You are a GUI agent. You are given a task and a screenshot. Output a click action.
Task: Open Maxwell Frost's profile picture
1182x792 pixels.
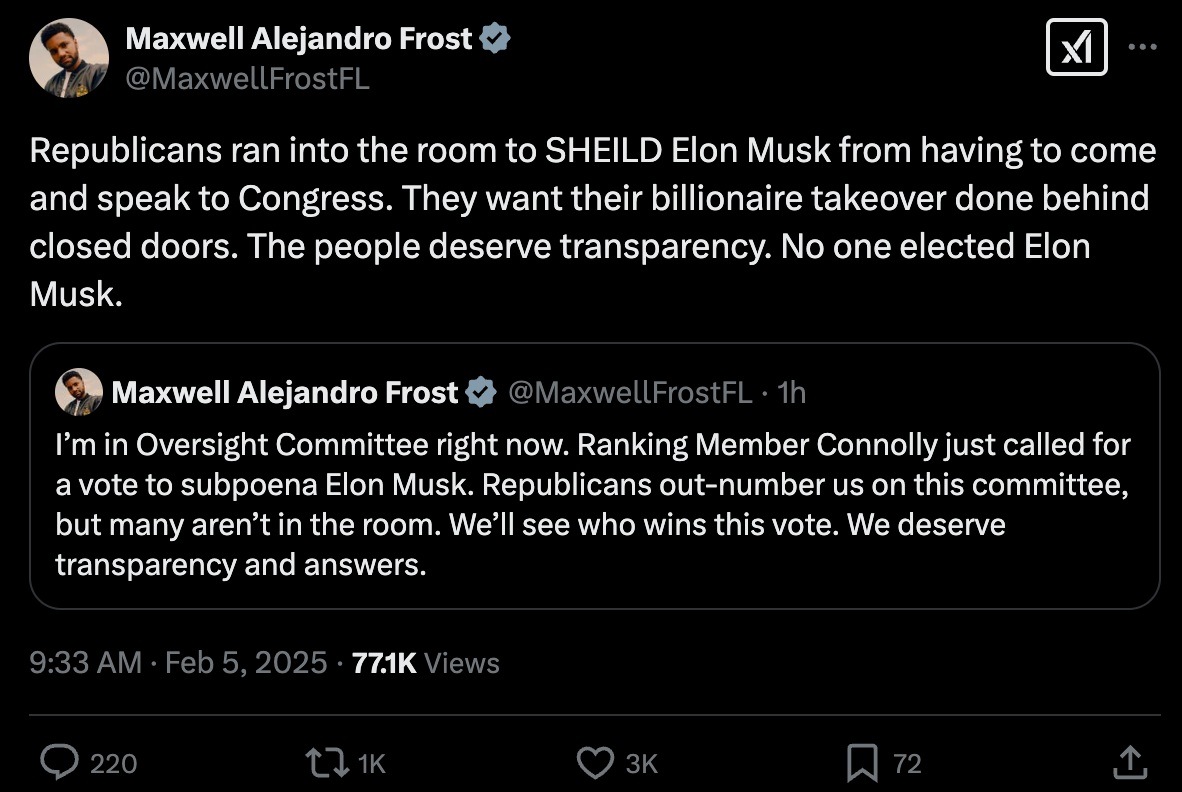tap(68, 55)
